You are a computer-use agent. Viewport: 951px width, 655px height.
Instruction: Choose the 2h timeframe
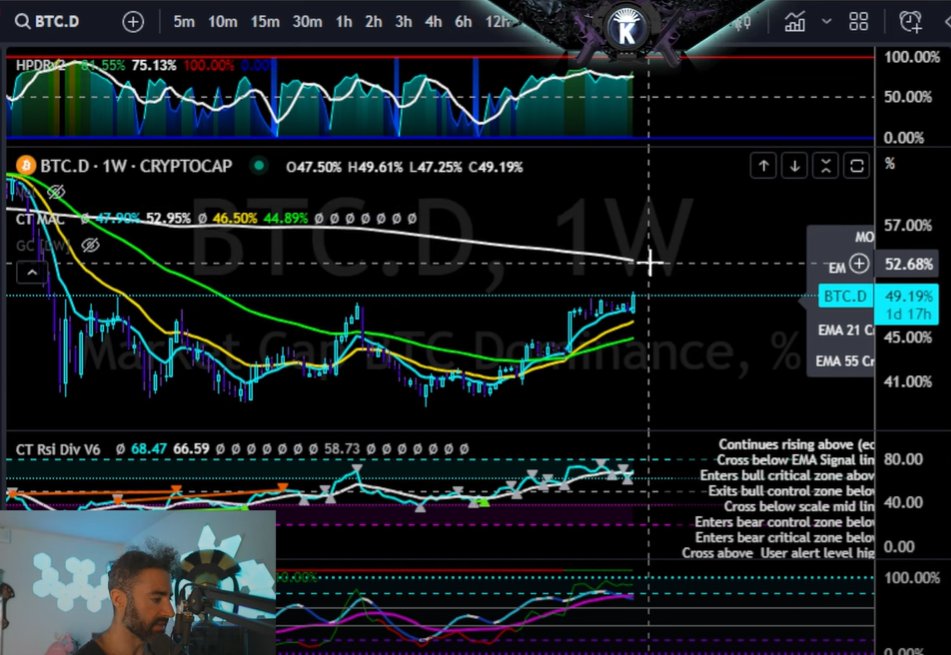[374, 22]
